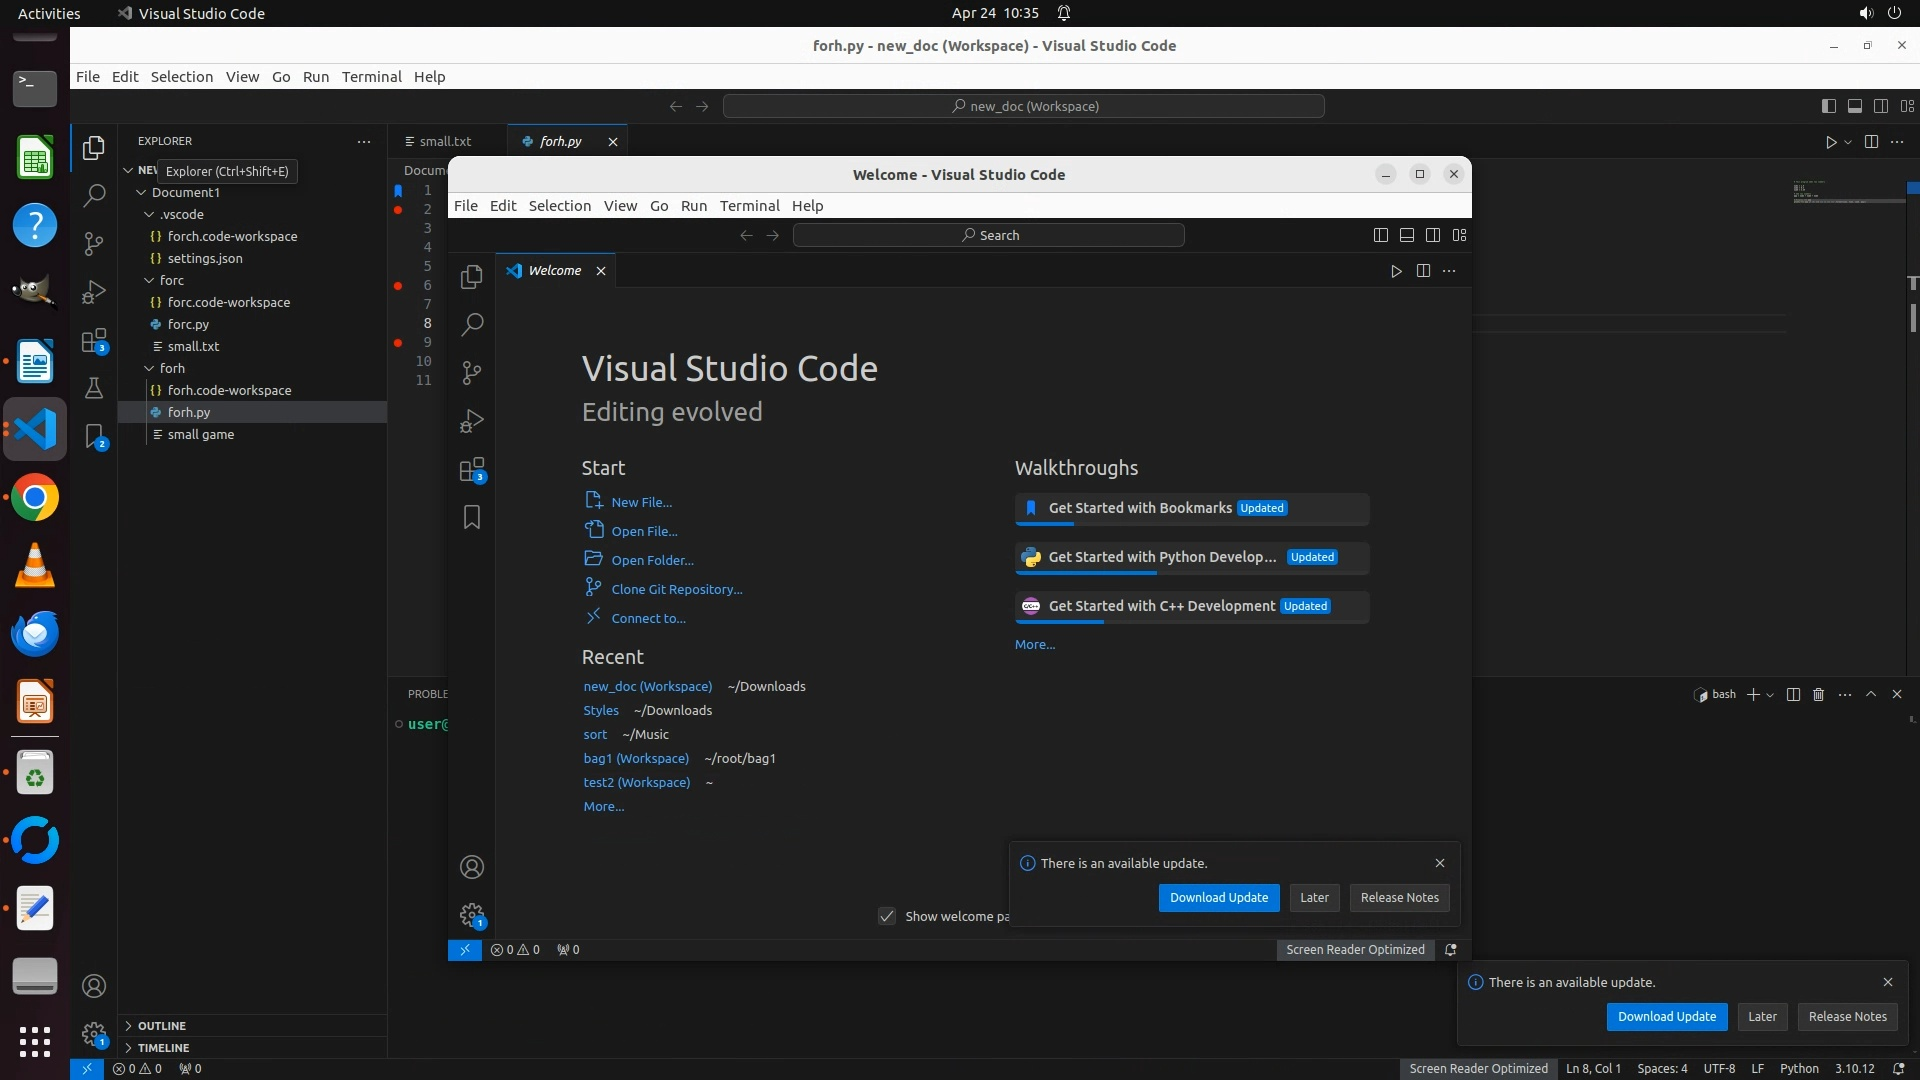Click Run Python File play icon

[x=1830, y=142]
